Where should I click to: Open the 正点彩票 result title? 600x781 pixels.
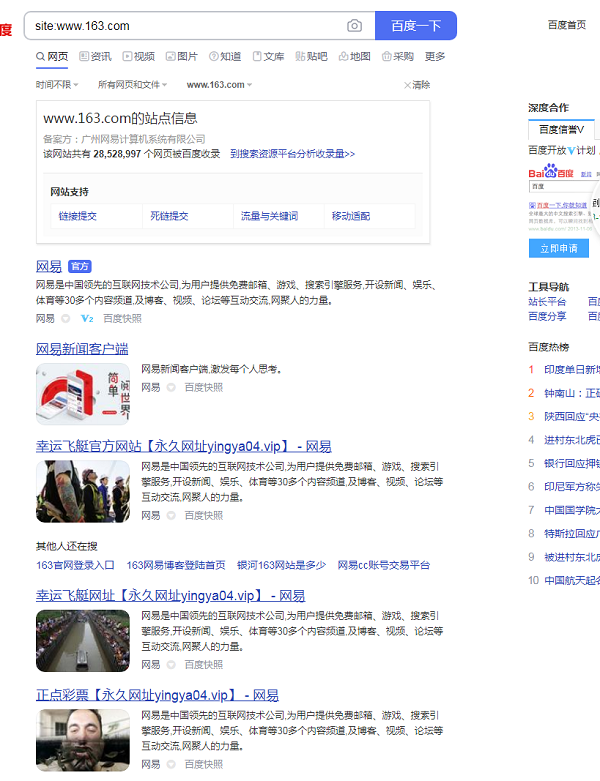pyautogui.click(x=157, y=695)
